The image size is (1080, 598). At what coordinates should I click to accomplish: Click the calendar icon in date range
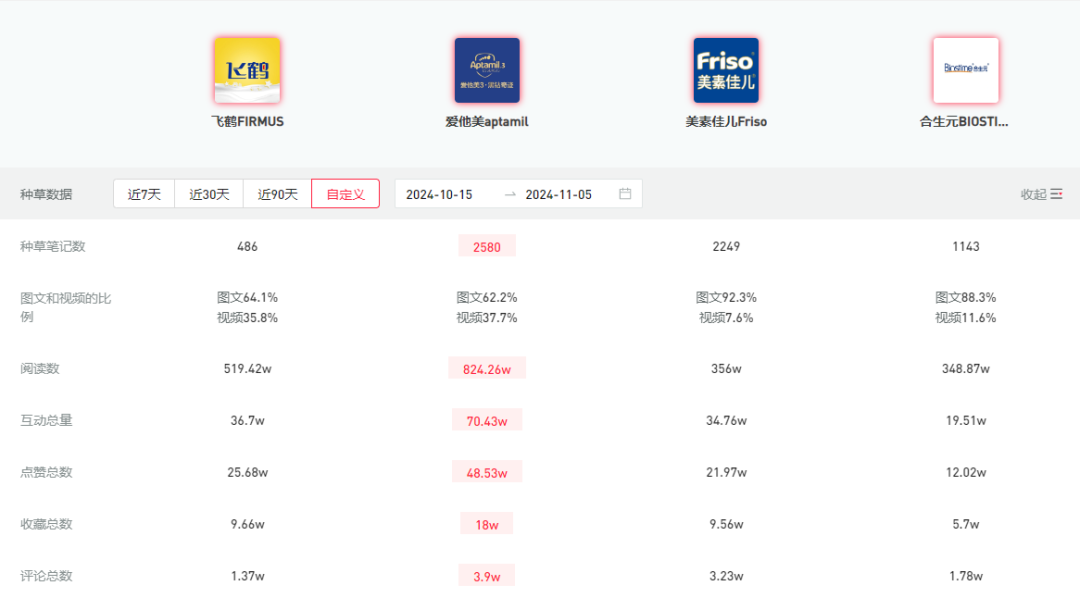[x=625, y=194]
